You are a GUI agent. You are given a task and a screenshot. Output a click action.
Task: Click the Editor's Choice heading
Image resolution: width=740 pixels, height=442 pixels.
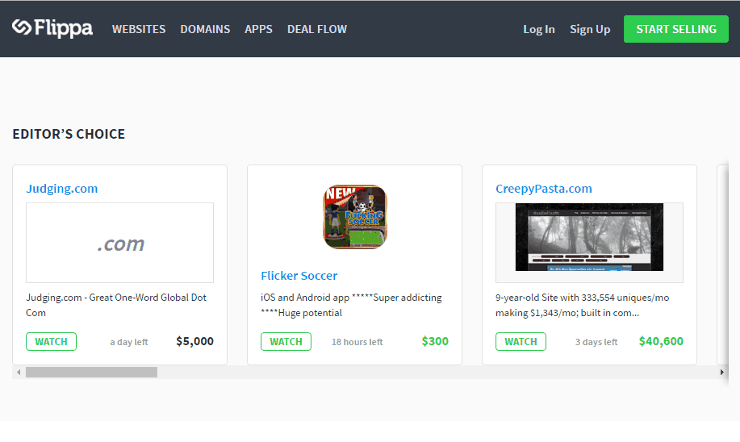[69, 134]
